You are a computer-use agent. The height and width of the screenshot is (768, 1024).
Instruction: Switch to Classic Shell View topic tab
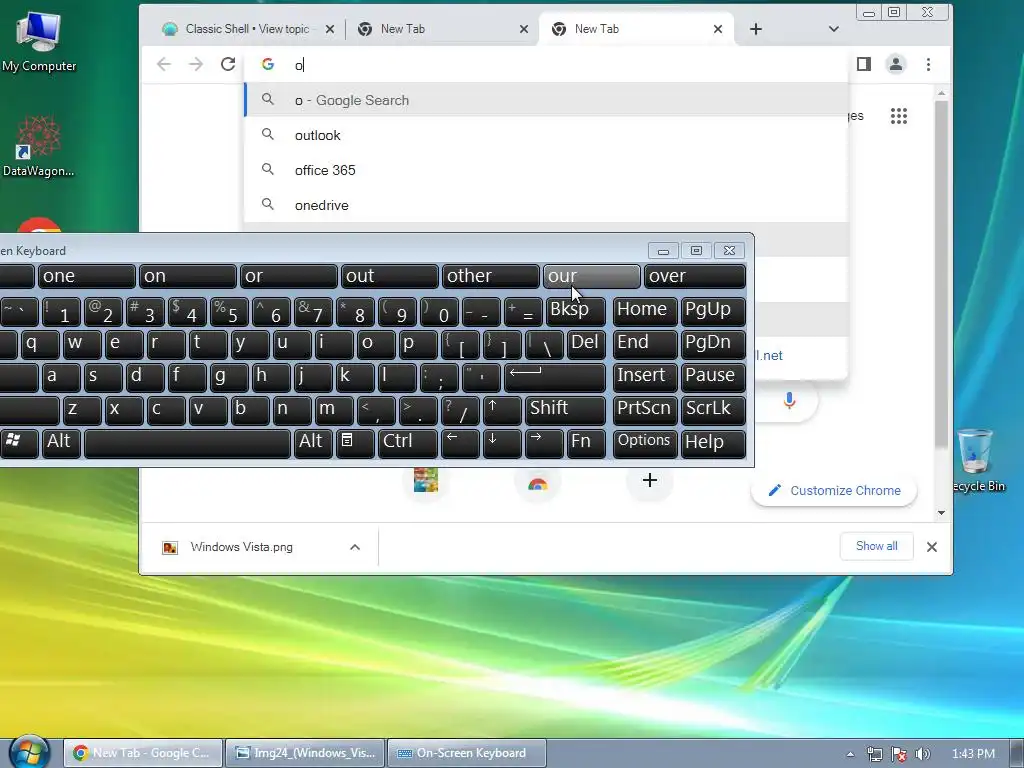click(247, 29)
